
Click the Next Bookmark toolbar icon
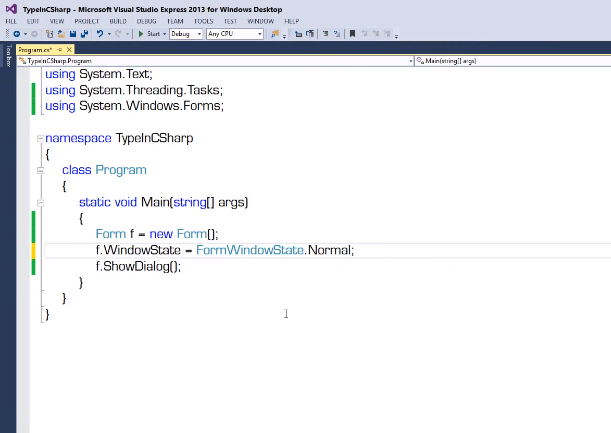point(376,34)
